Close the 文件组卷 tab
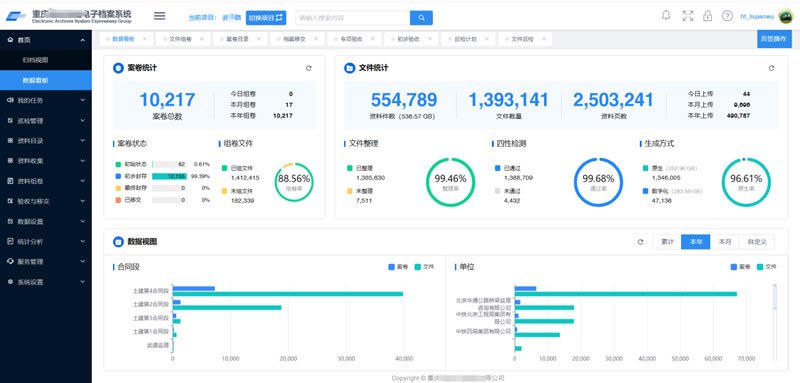The height and width of the screenshot is (383, 800). pos(202,38)
